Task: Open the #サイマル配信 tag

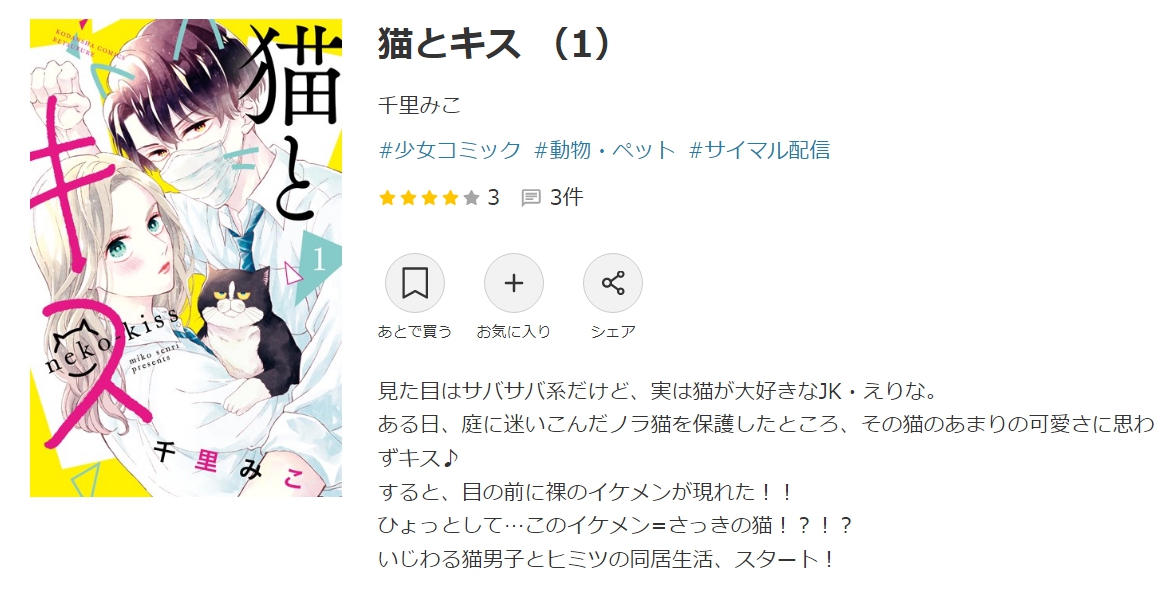Action: (x=759, y=150)
